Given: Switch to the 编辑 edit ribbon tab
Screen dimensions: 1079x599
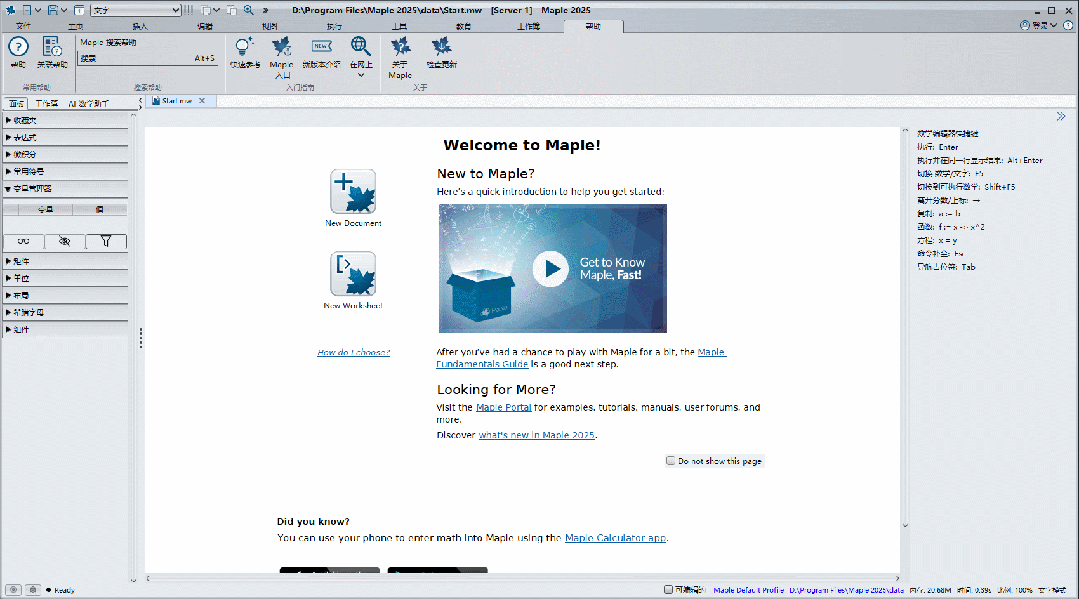Looking at the screenshot, I should point(205,26).
